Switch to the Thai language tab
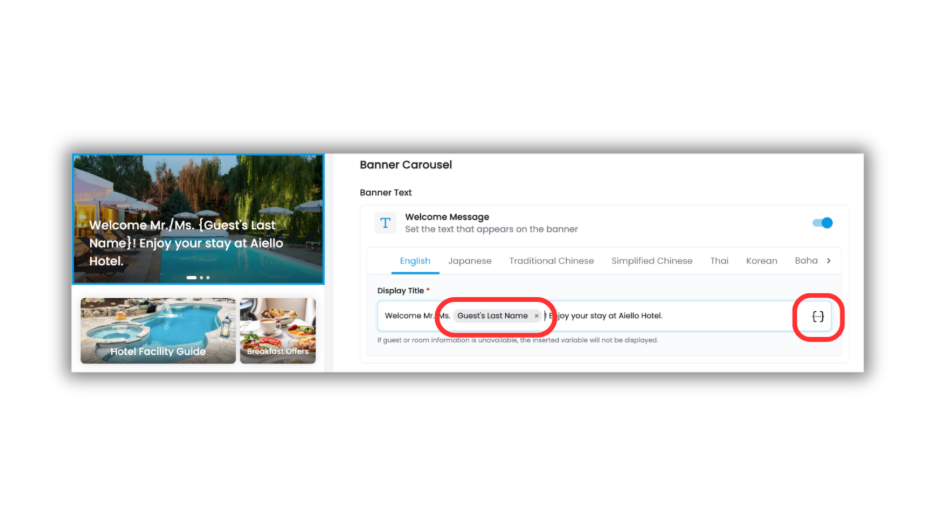This screenshot has width=936, height=526. pos(719,261)
